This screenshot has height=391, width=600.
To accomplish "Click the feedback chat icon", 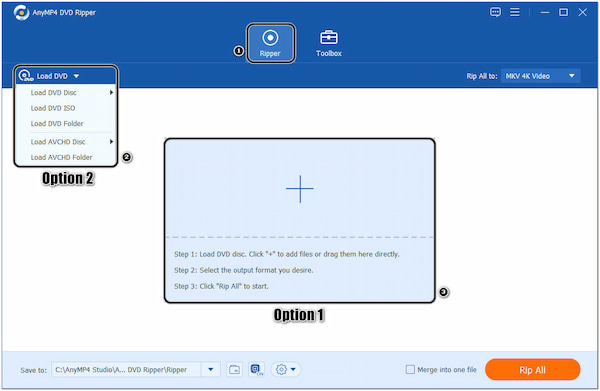I will [x=495, y=12].
